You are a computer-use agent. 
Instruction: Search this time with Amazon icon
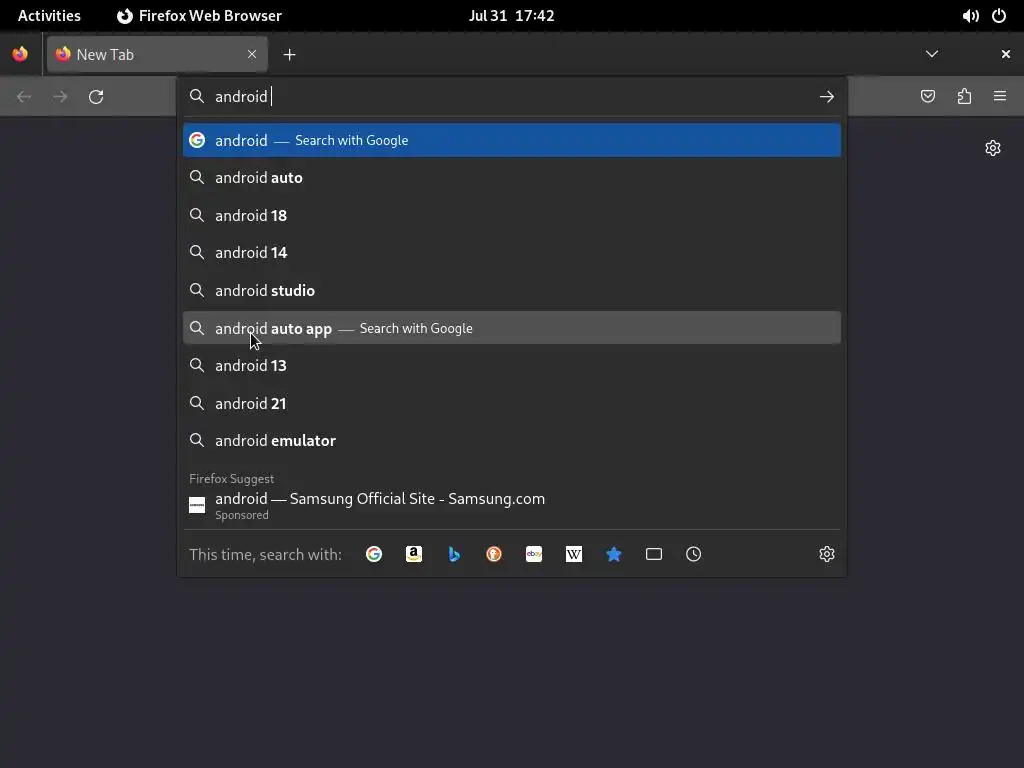pyautogui.click(x=413, y=554)
